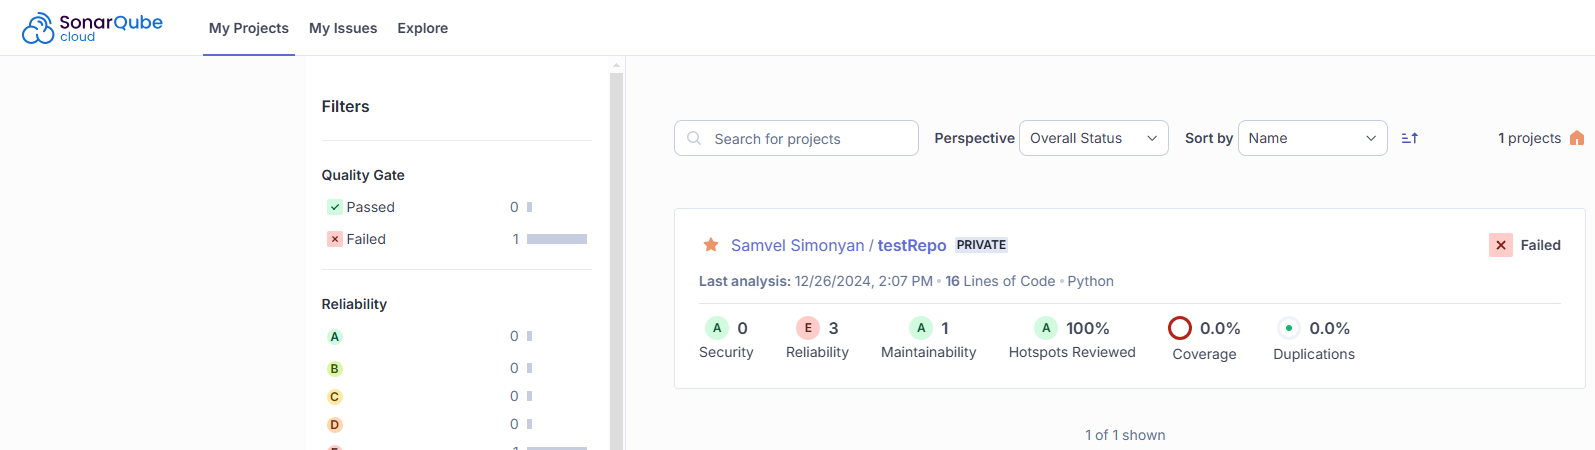Screen dimensions: 1595x450
Task: Click the Reliability filter heading
Action: [354, 304]
